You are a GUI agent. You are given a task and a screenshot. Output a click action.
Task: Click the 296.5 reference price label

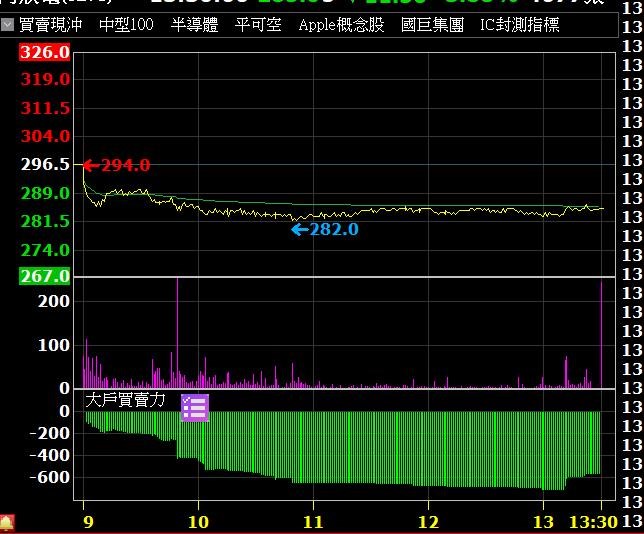[x=45, y=164]
